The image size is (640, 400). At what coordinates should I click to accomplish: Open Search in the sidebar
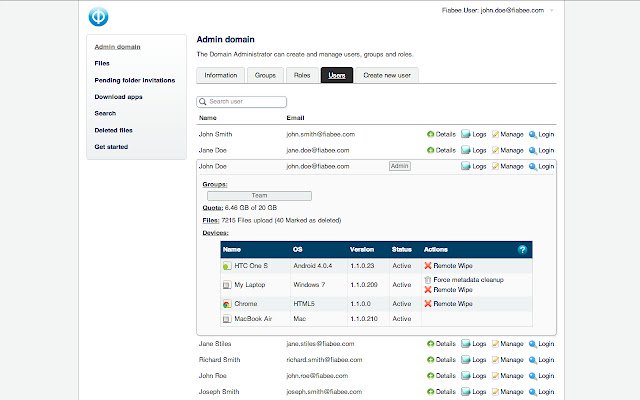pos(105,113)
